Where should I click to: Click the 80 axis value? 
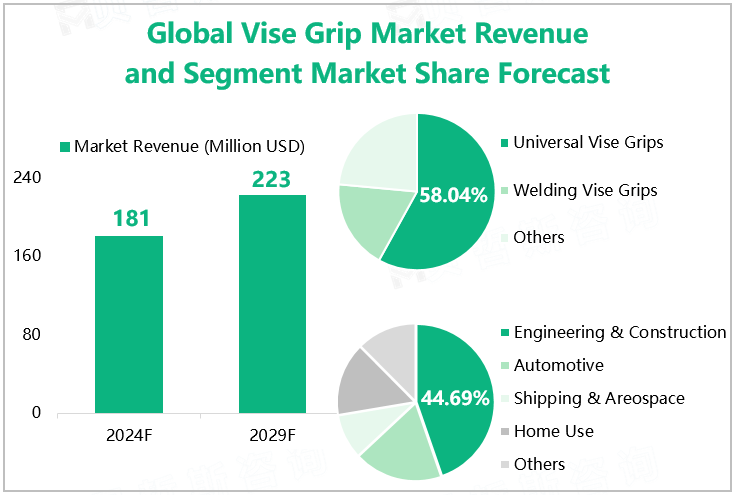coord(31,335)
